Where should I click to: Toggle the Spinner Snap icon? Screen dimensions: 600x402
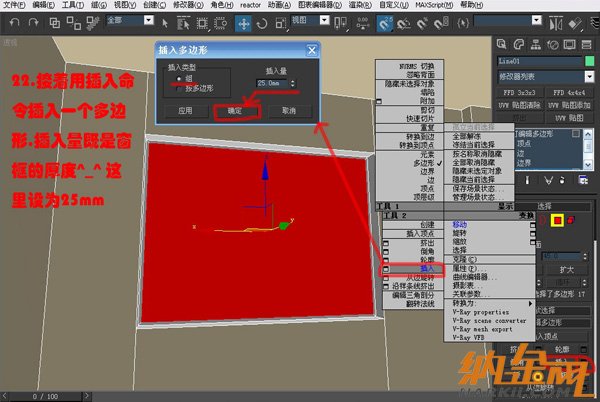(441, 24)
